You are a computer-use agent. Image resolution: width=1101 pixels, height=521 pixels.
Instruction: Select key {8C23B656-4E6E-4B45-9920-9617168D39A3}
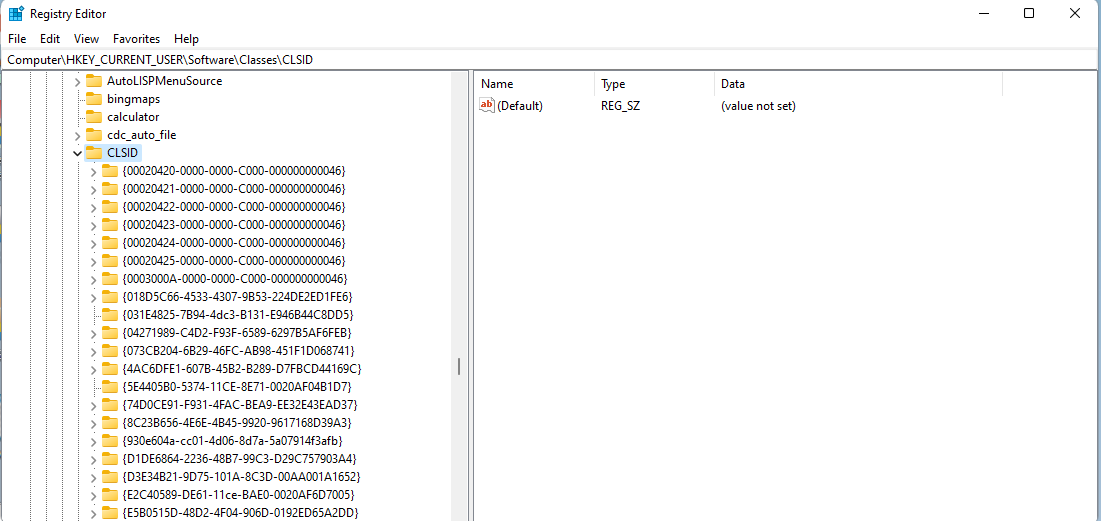237,423
